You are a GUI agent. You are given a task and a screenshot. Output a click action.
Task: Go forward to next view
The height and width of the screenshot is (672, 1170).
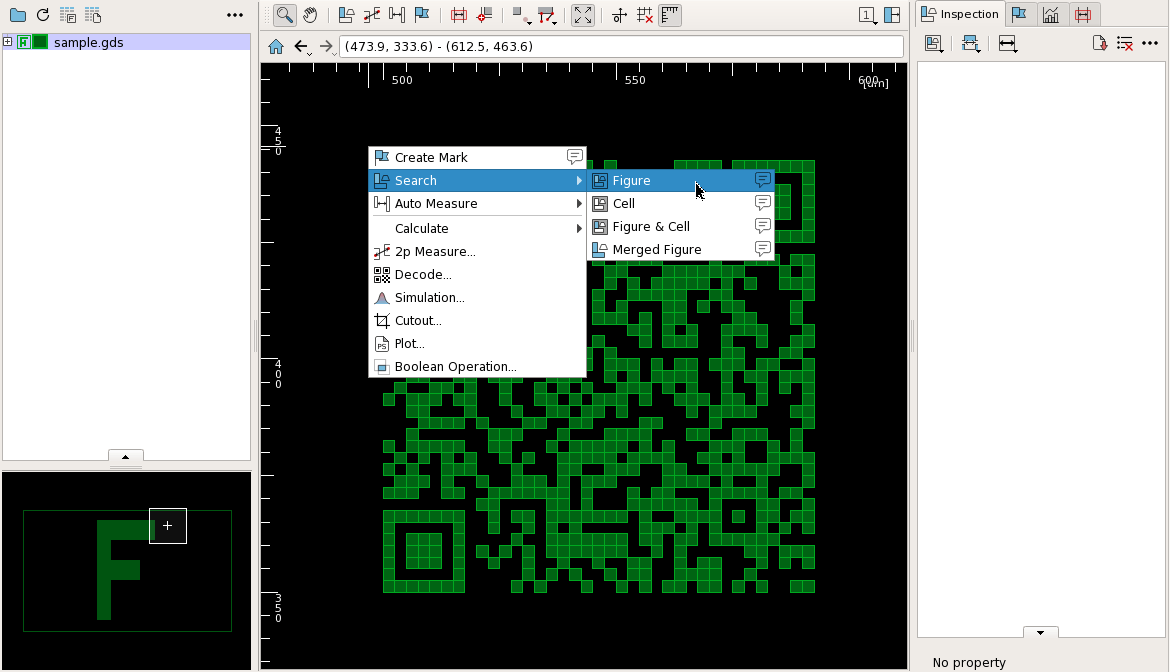[x=327, y=46]
